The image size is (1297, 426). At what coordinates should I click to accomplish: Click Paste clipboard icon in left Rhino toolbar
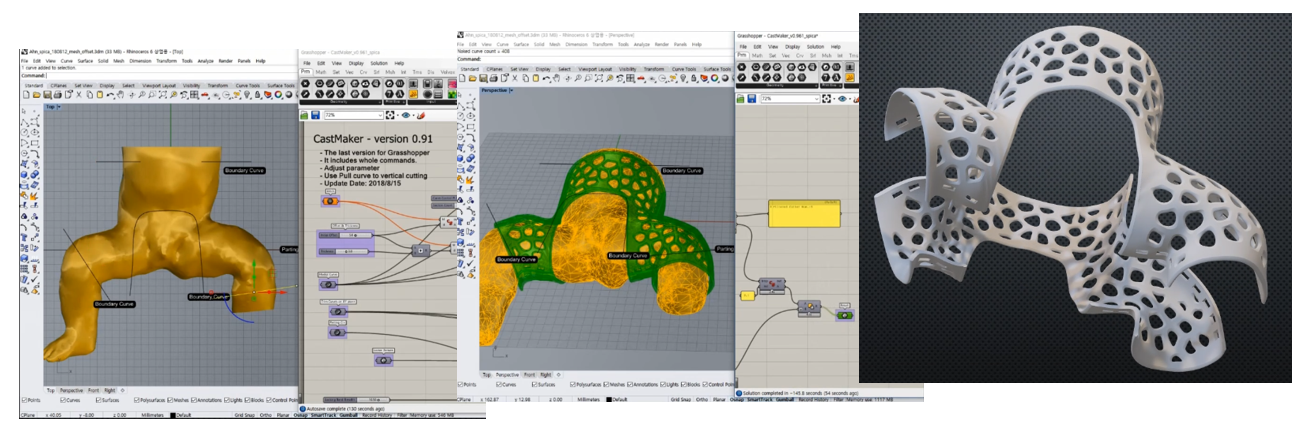pos(100,95)
